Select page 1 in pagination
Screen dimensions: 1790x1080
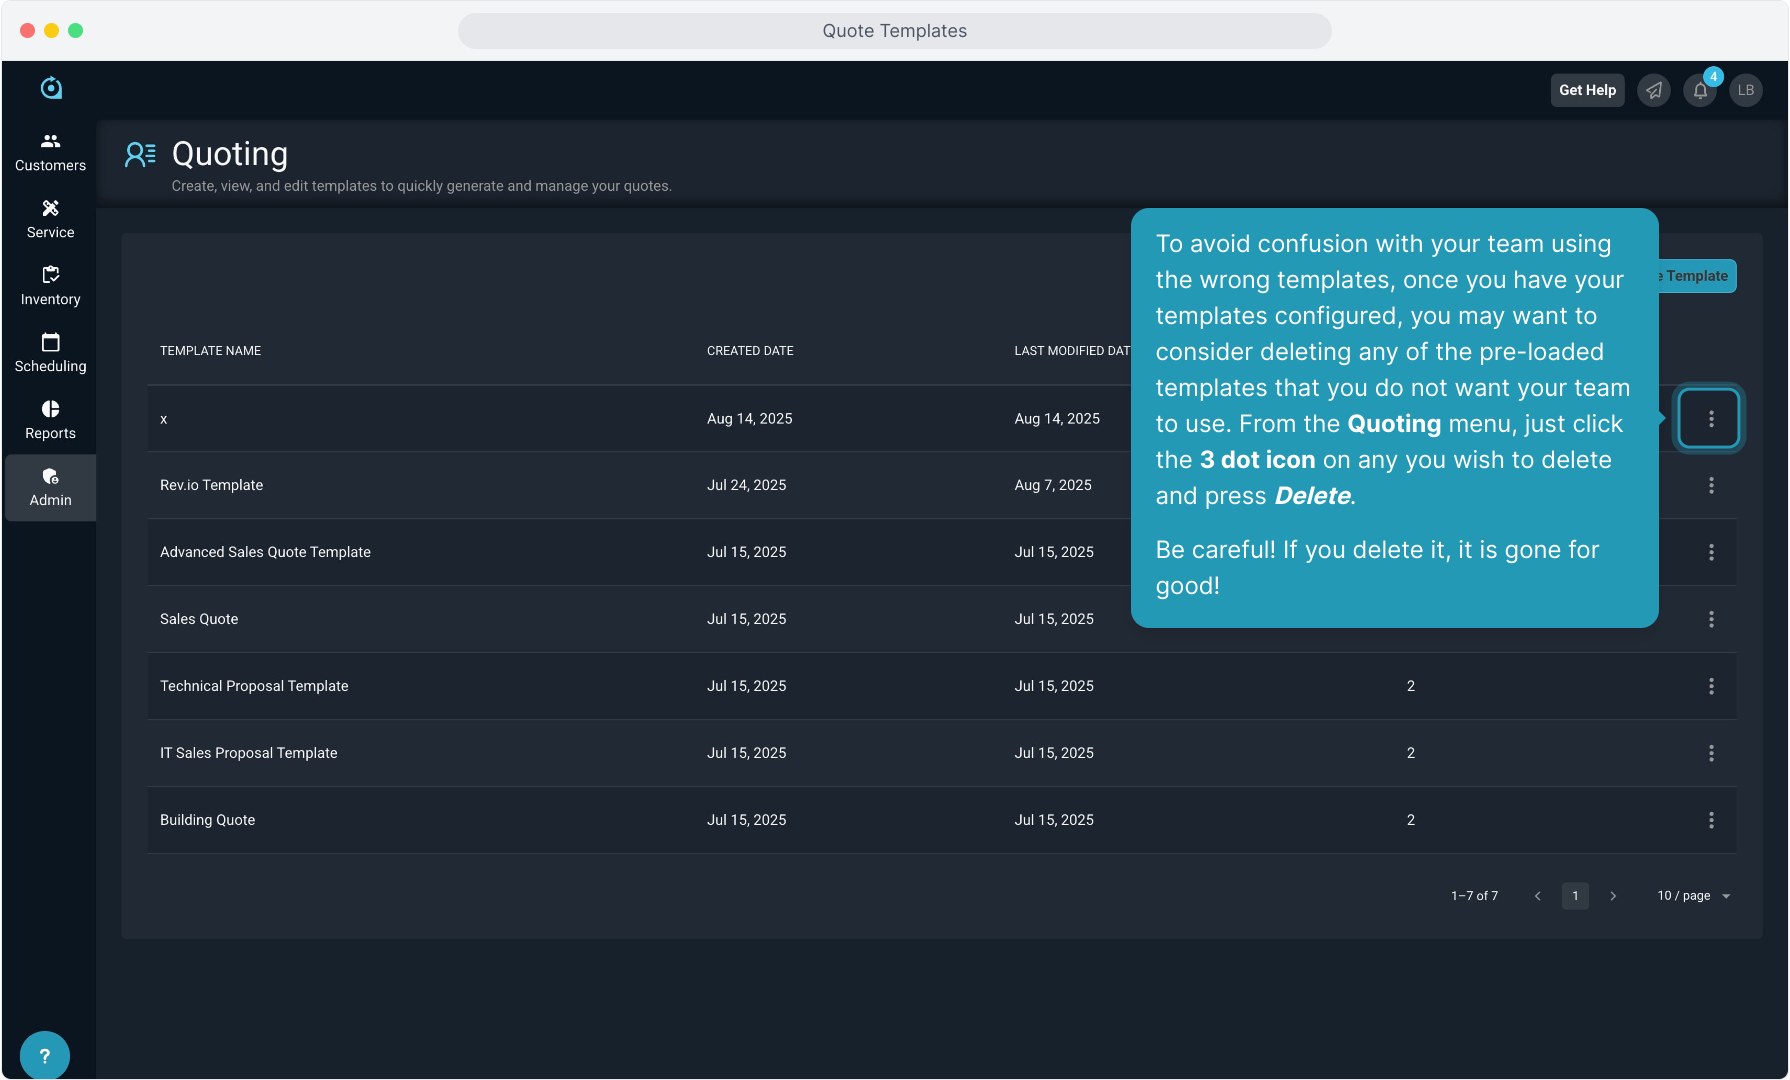pos(1575,896)
